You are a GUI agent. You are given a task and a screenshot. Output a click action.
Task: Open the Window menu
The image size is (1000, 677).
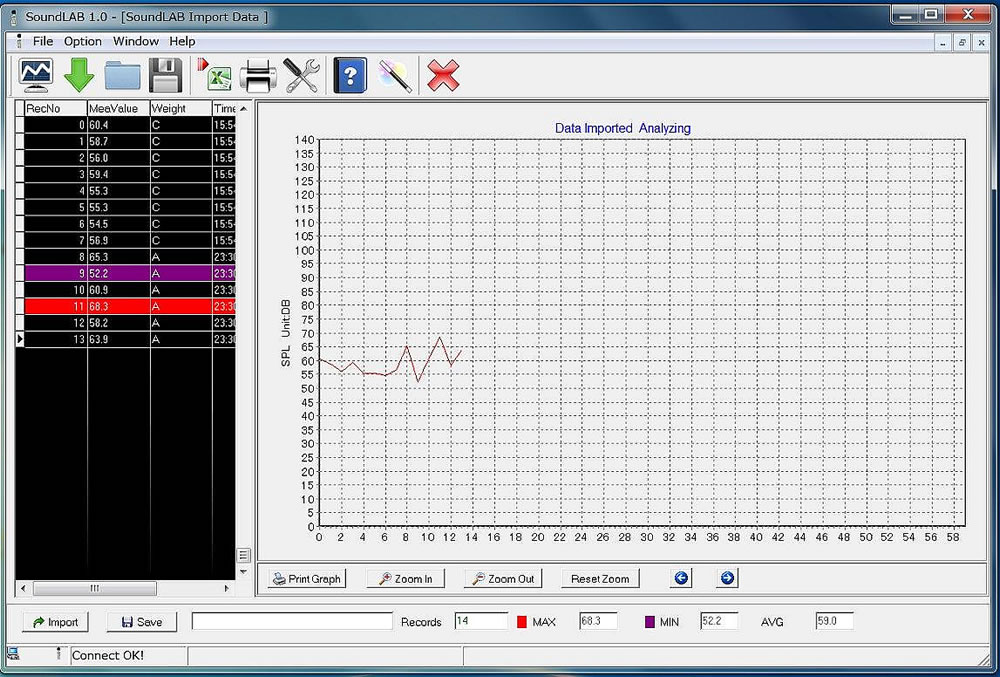(136, 41)
